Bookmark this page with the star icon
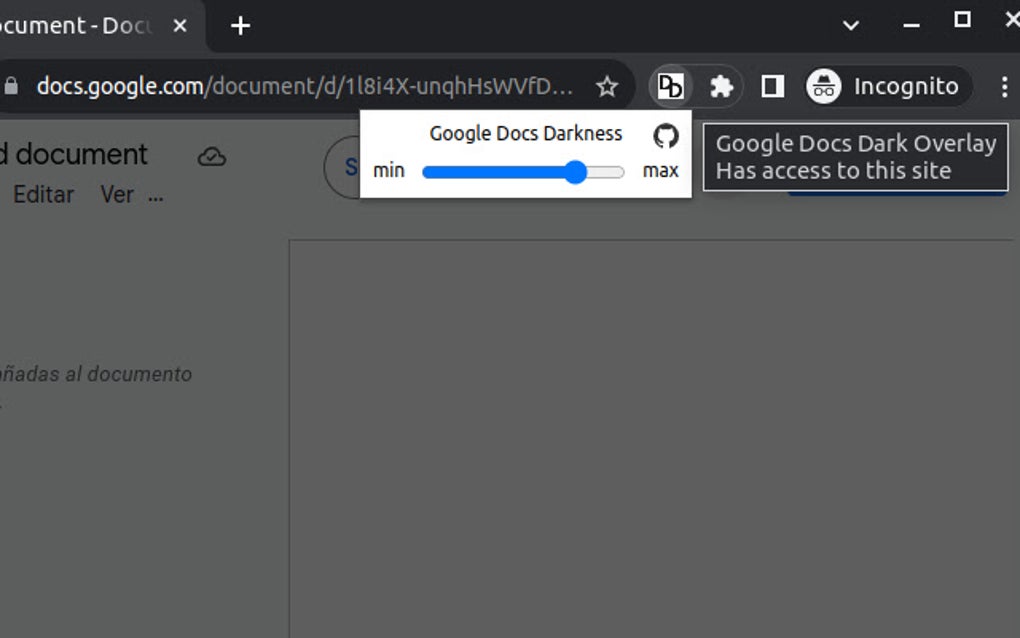This screenshot has width=1020, height=638. pos(606,86)
